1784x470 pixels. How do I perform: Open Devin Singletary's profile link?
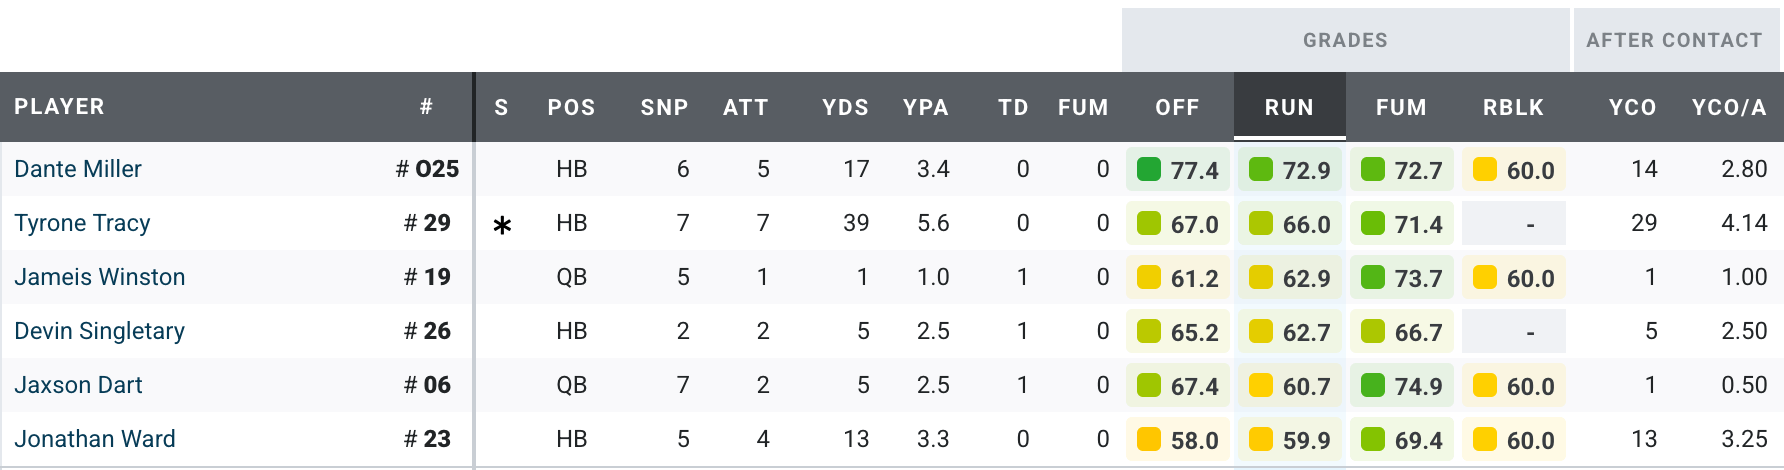tap(100, 331)
